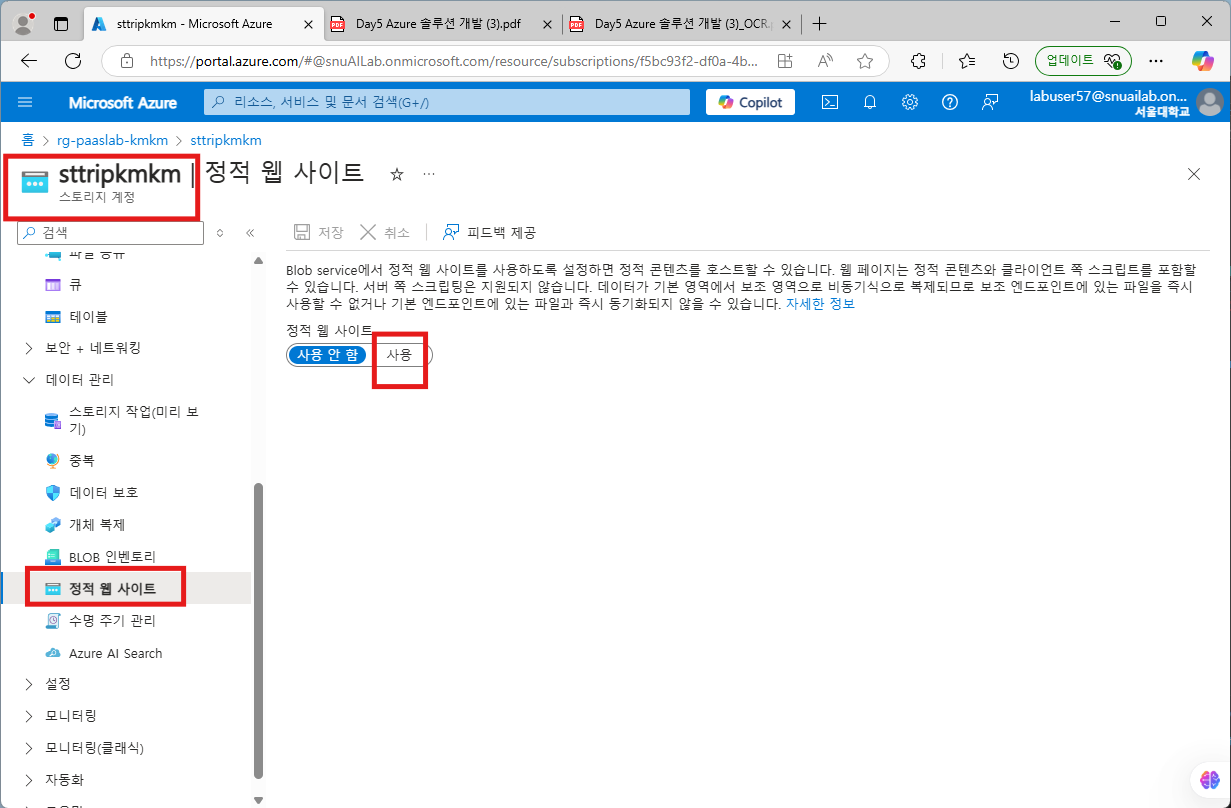The width and height of the screenshot is (1231, 808).
Task: Click the Azure global search field
Action: pyautogui.click(x=447, y=102)
